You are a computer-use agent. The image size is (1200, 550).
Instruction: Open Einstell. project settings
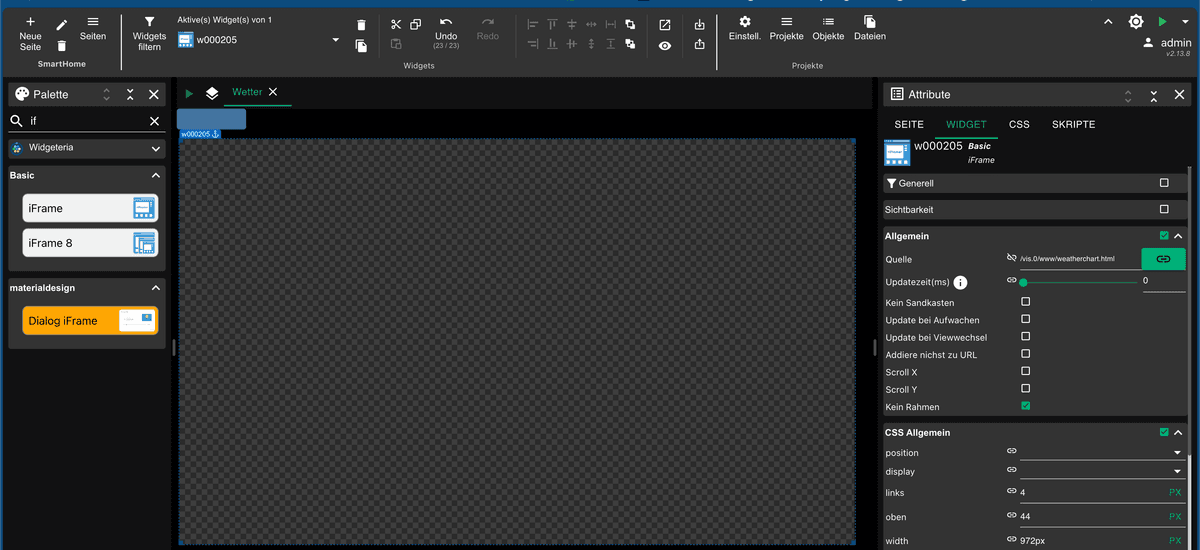pos(744,28)
